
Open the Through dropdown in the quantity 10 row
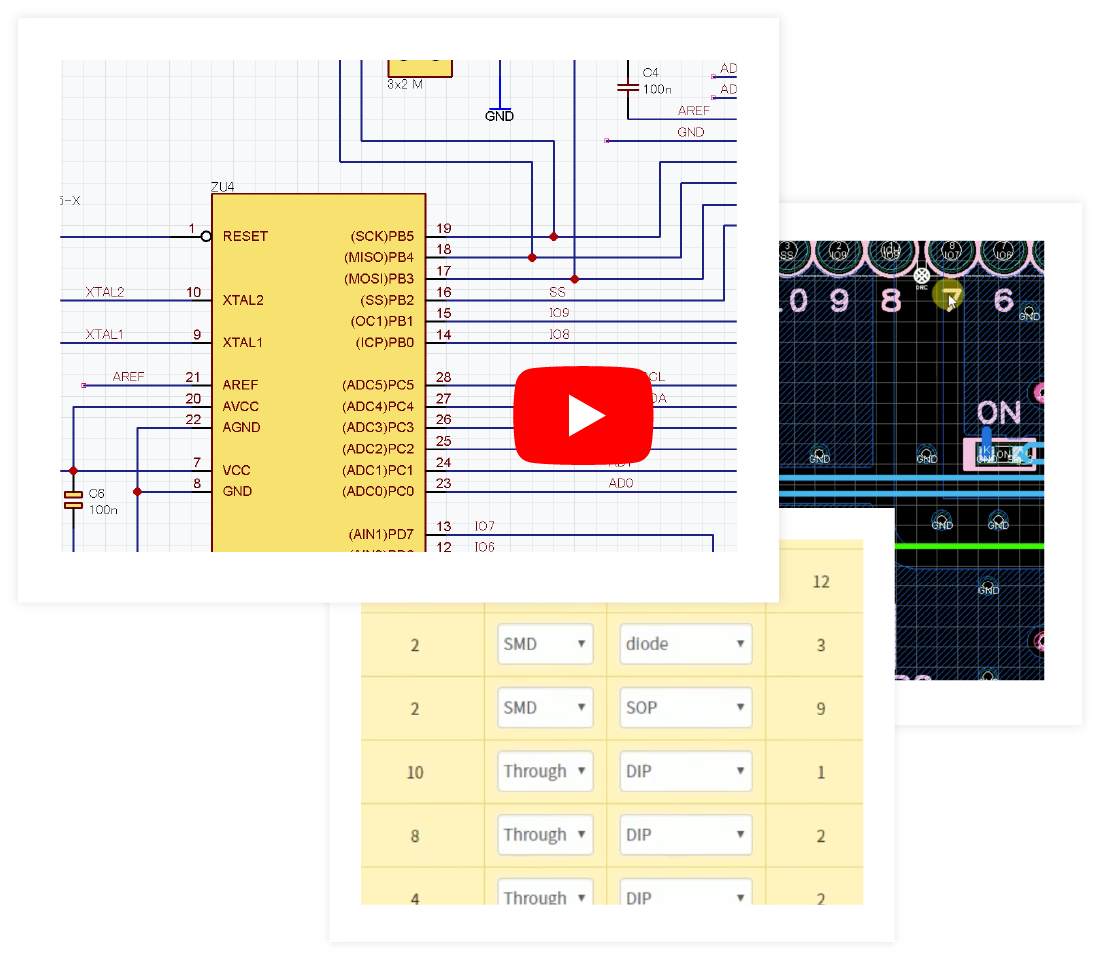pos(545,770)
